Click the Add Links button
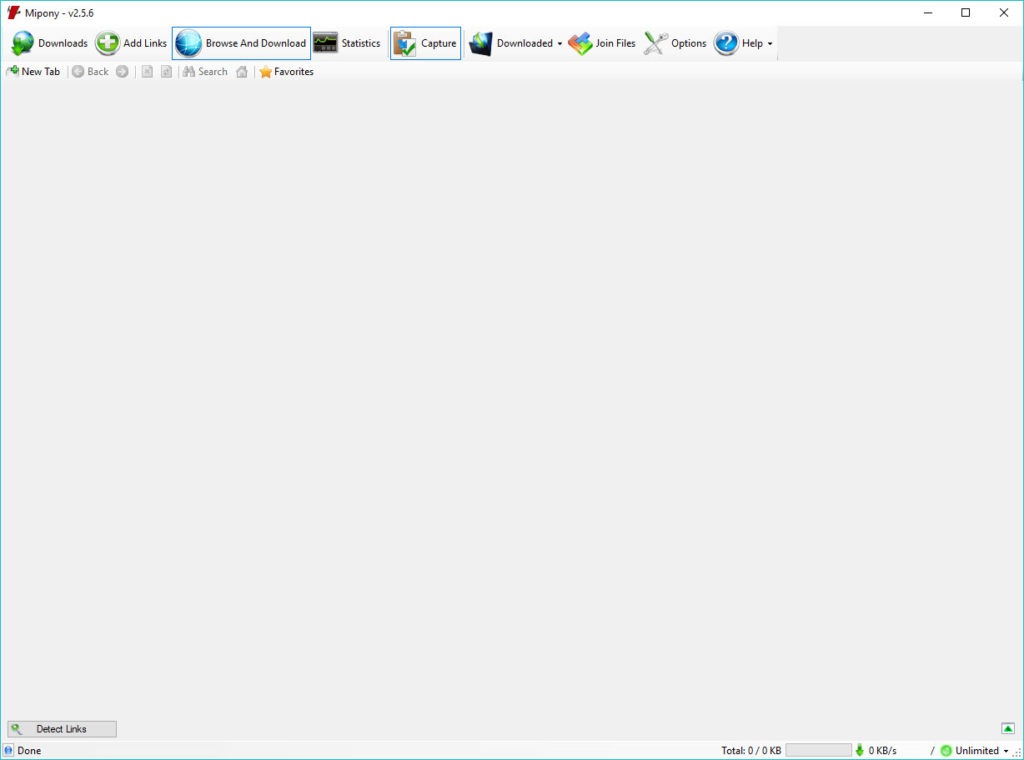Viewport: 1024px width, 760px height. point(131,43)
